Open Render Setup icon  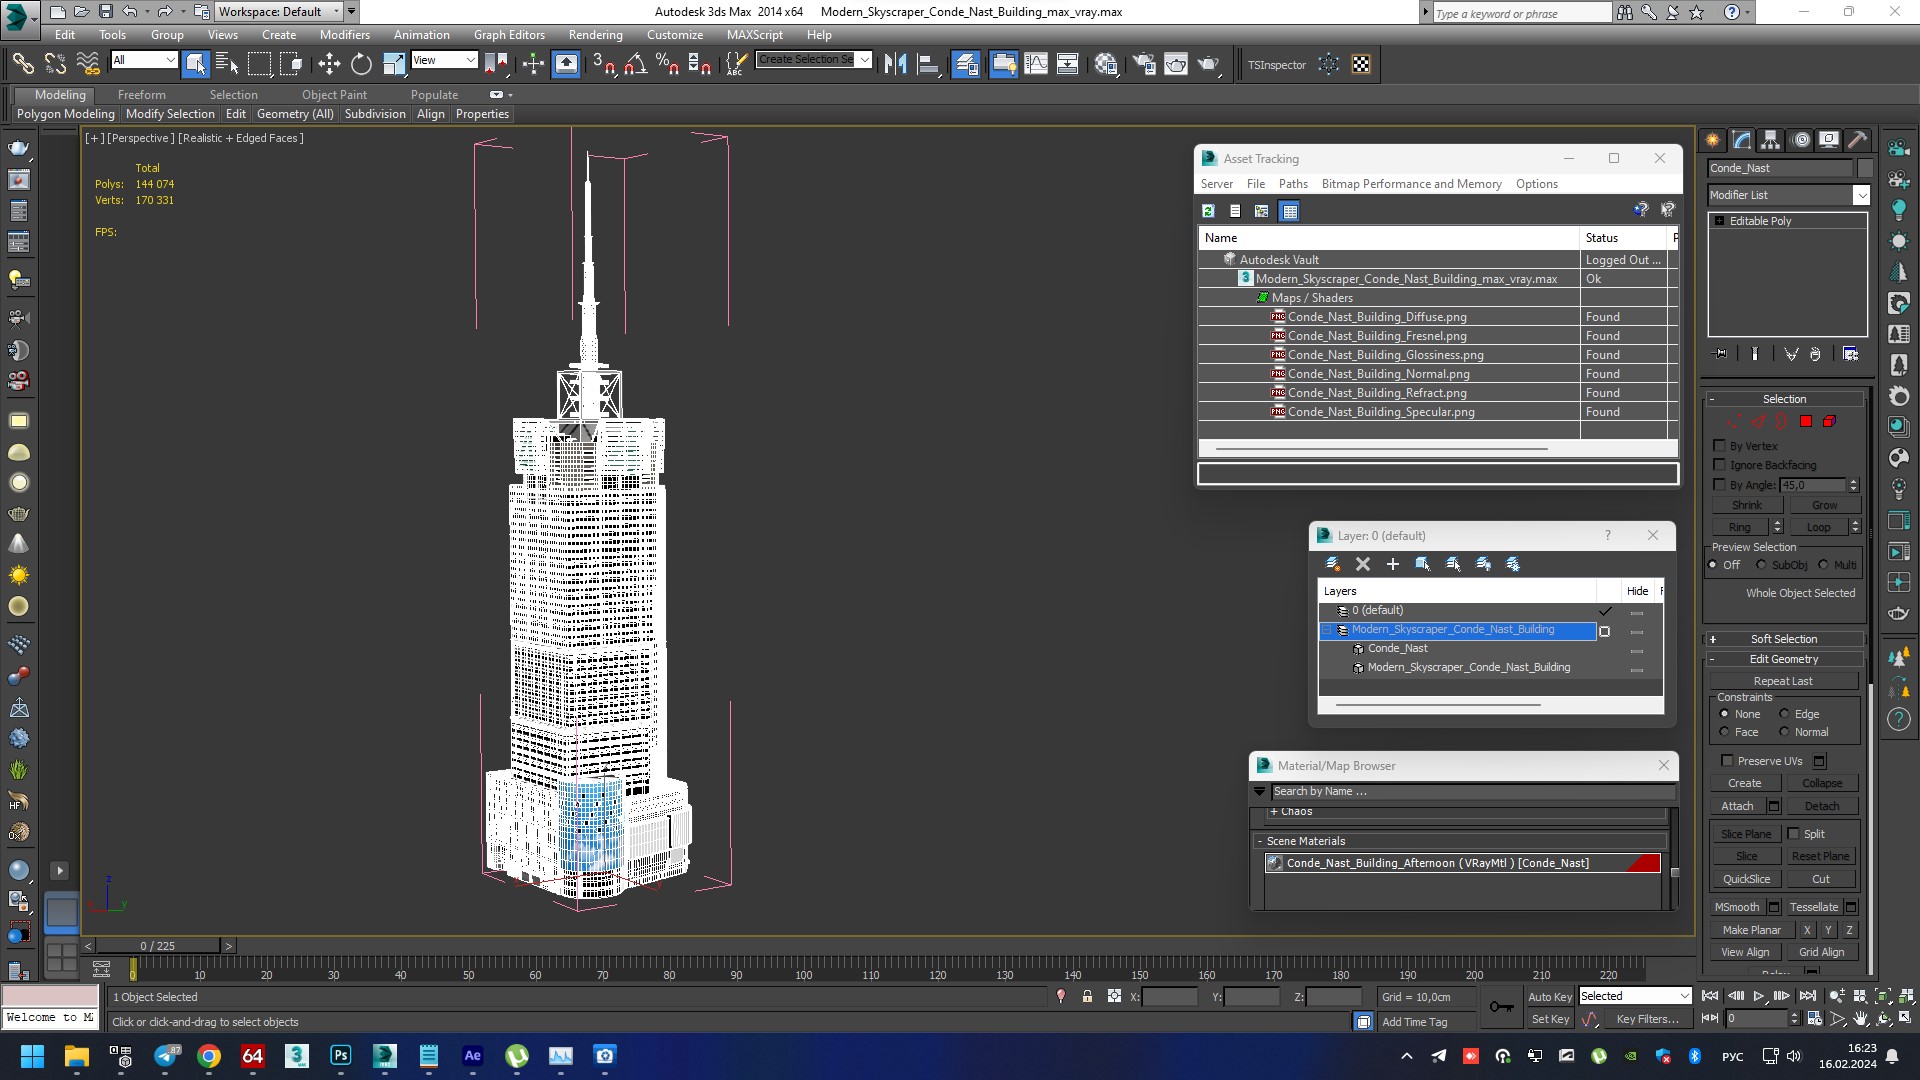(1143, 64)
